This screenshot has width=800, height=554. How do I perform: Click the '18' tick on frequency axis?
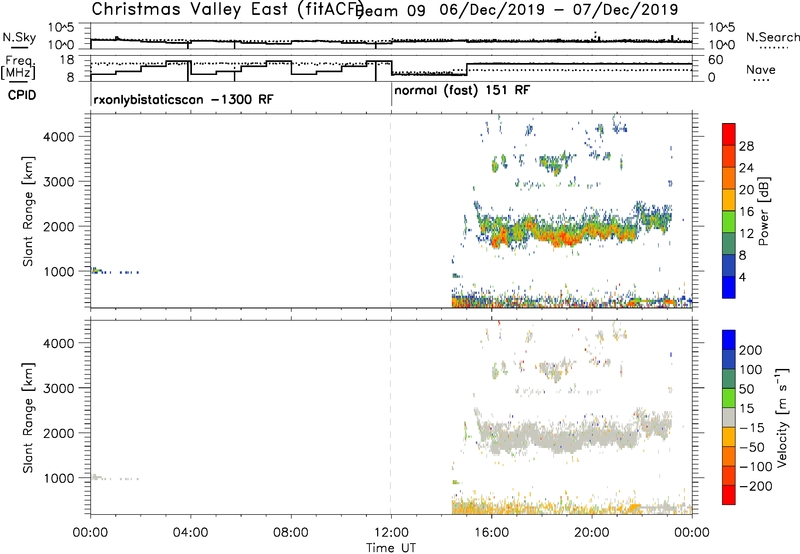tap(67, 60)
